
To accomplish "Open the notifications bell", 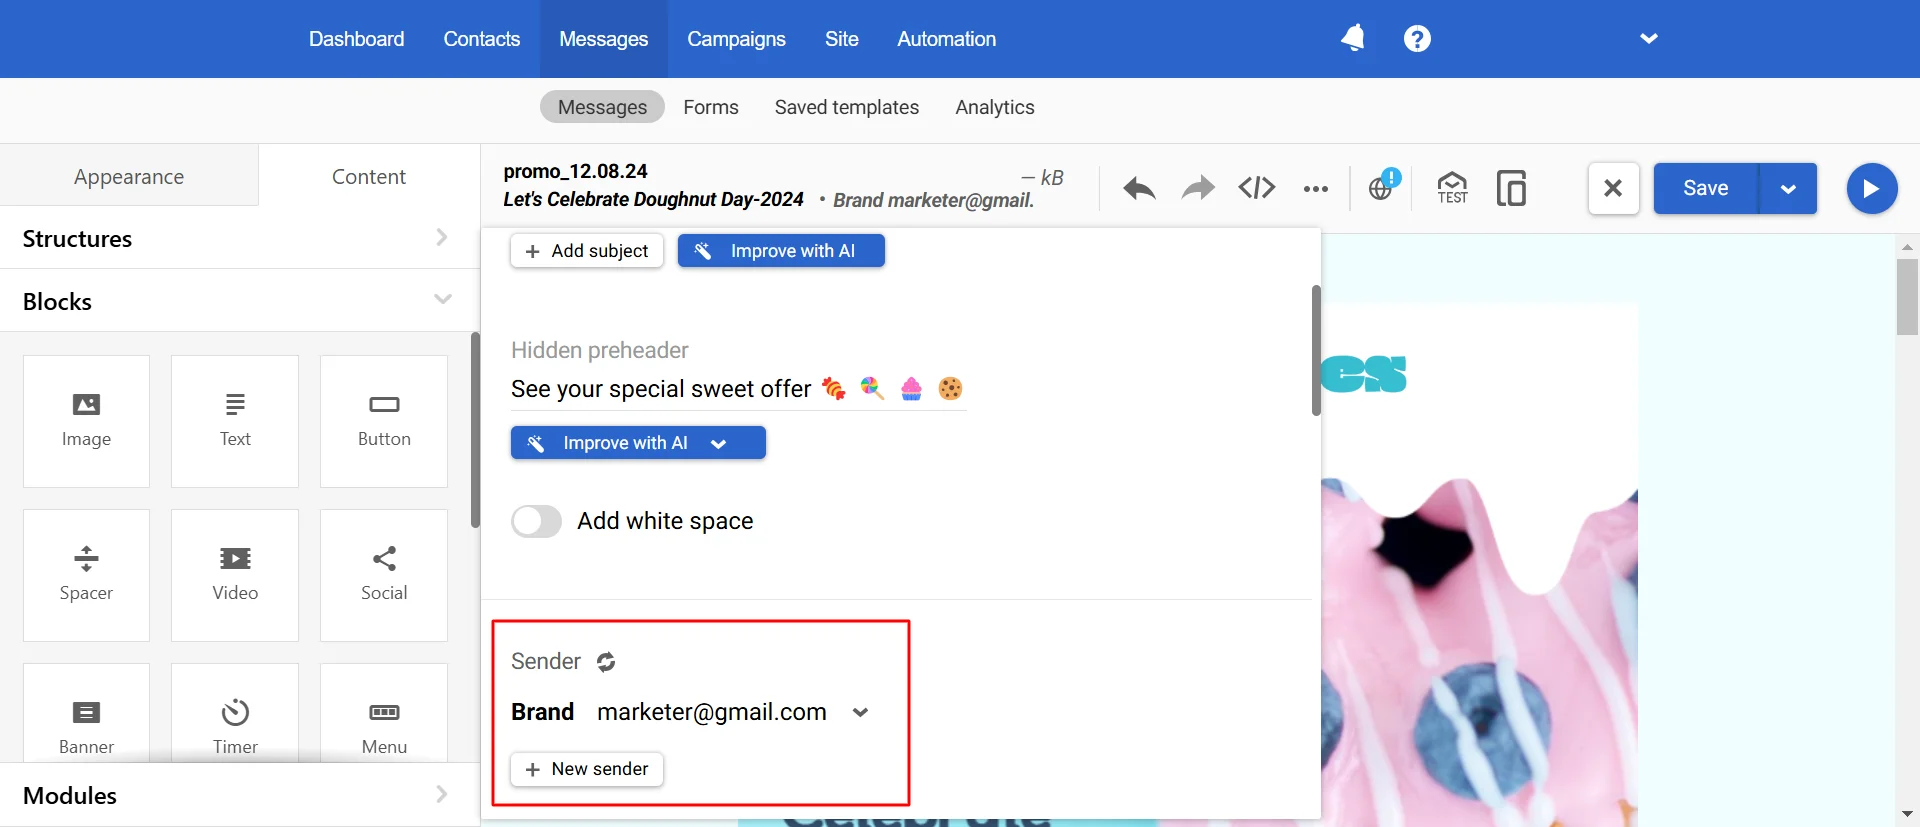I will [x=1353, y=38].
